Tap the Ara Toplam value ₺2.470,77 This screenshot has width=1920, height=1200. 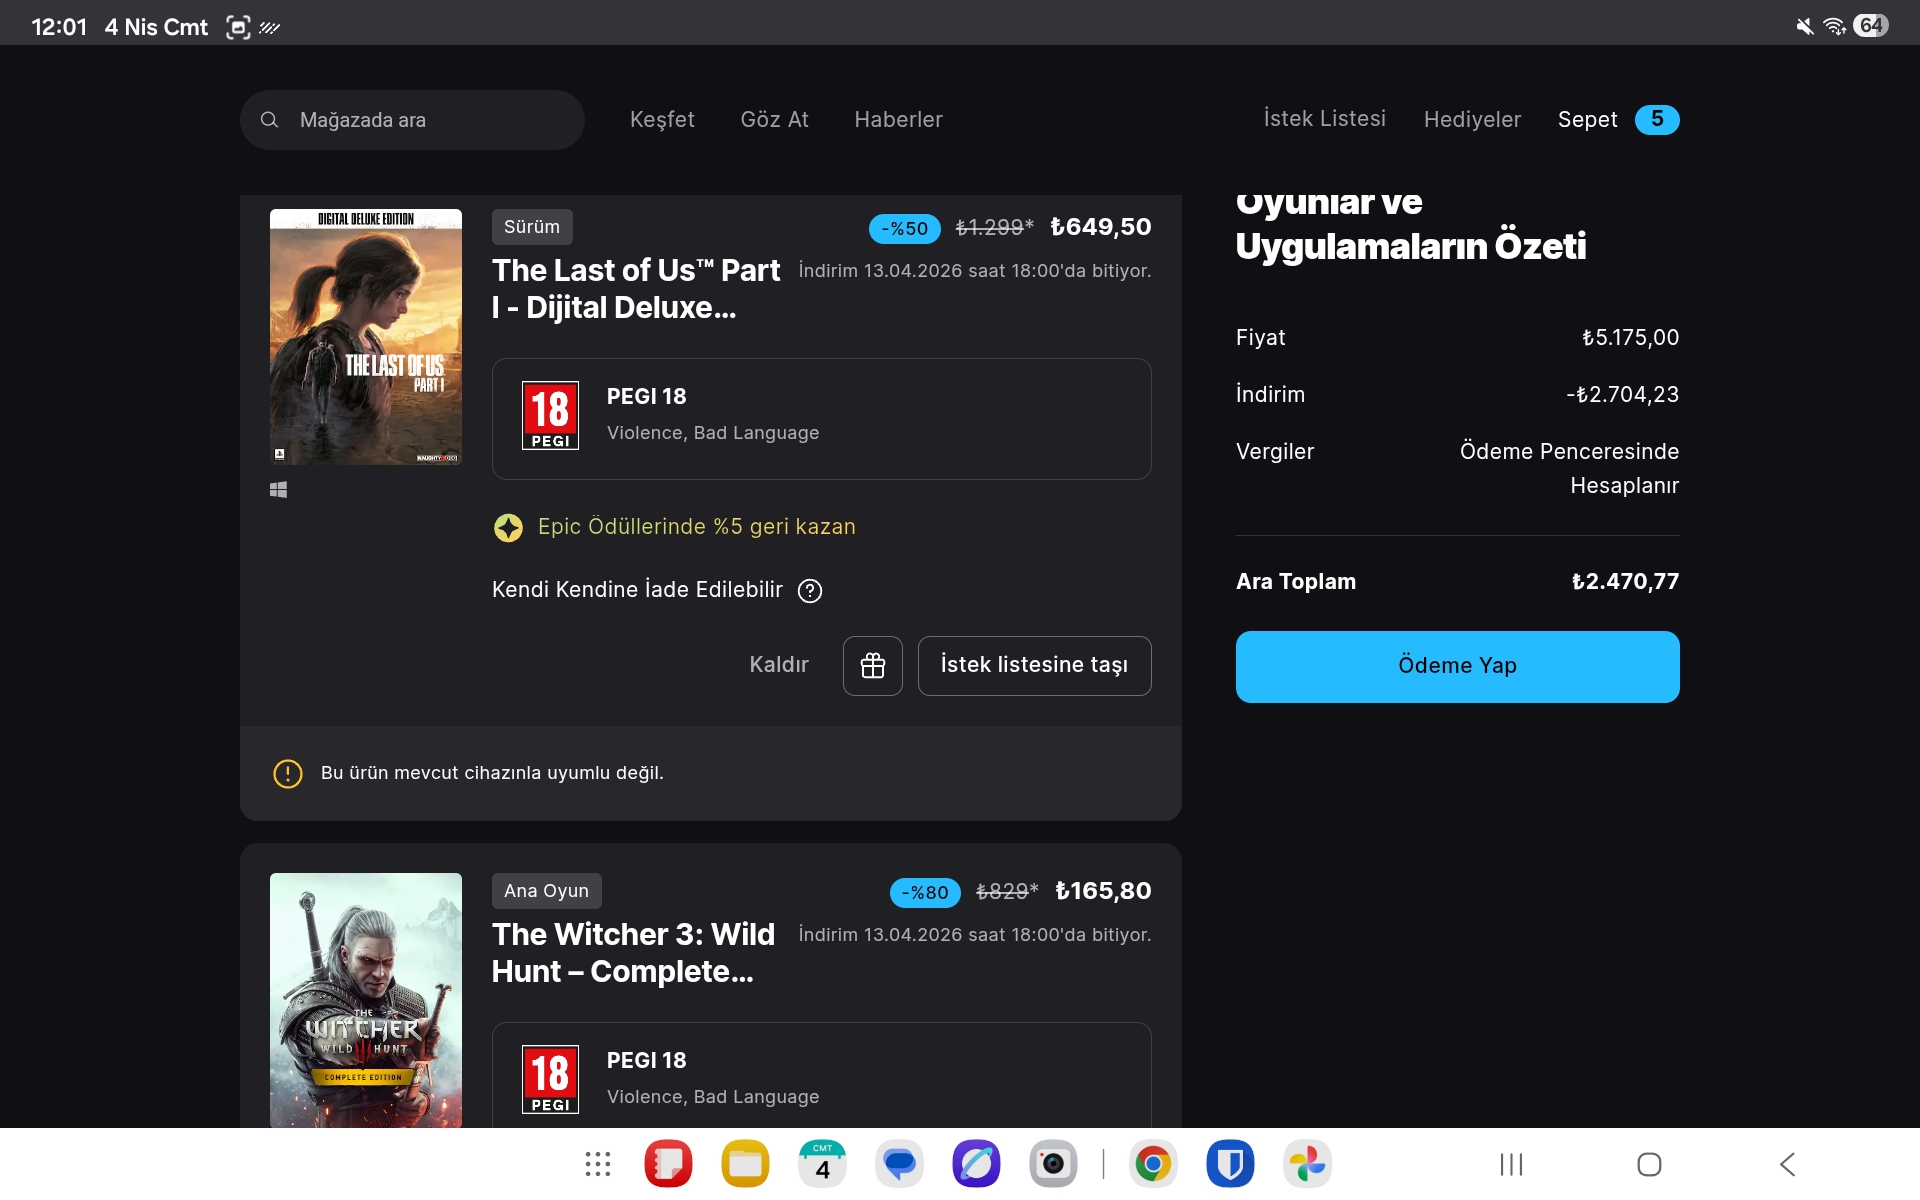click(x=1625, y=582)
